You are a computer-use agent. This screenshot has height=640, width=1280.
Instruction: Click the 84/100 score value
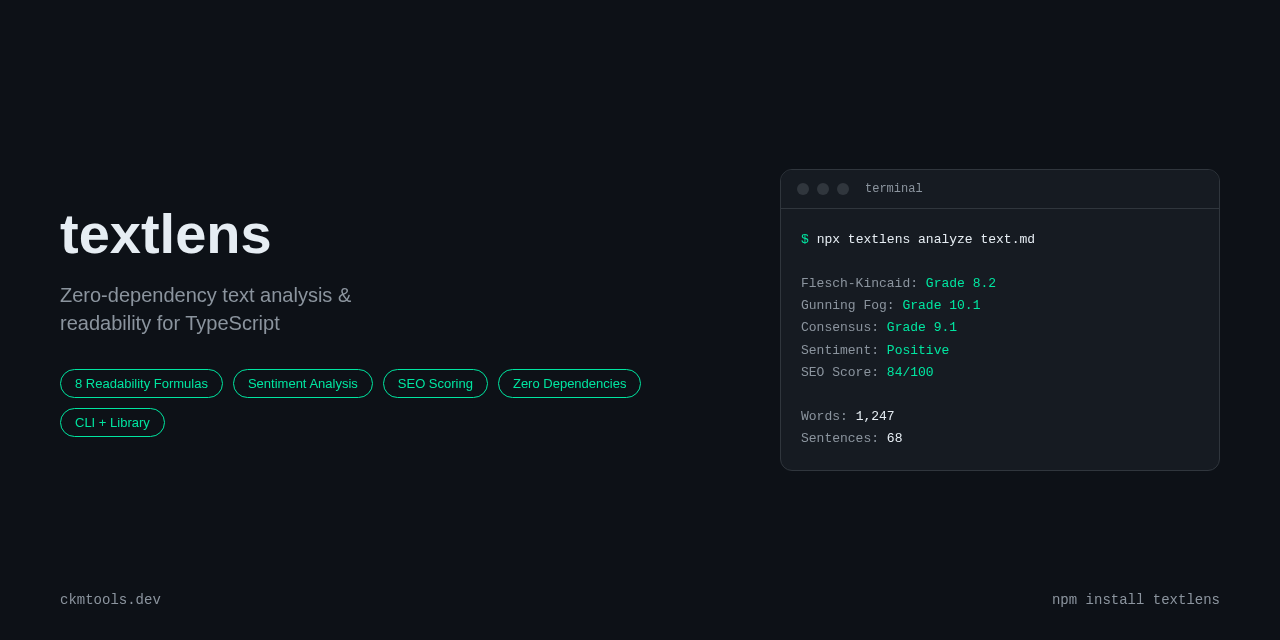(910, 372)
